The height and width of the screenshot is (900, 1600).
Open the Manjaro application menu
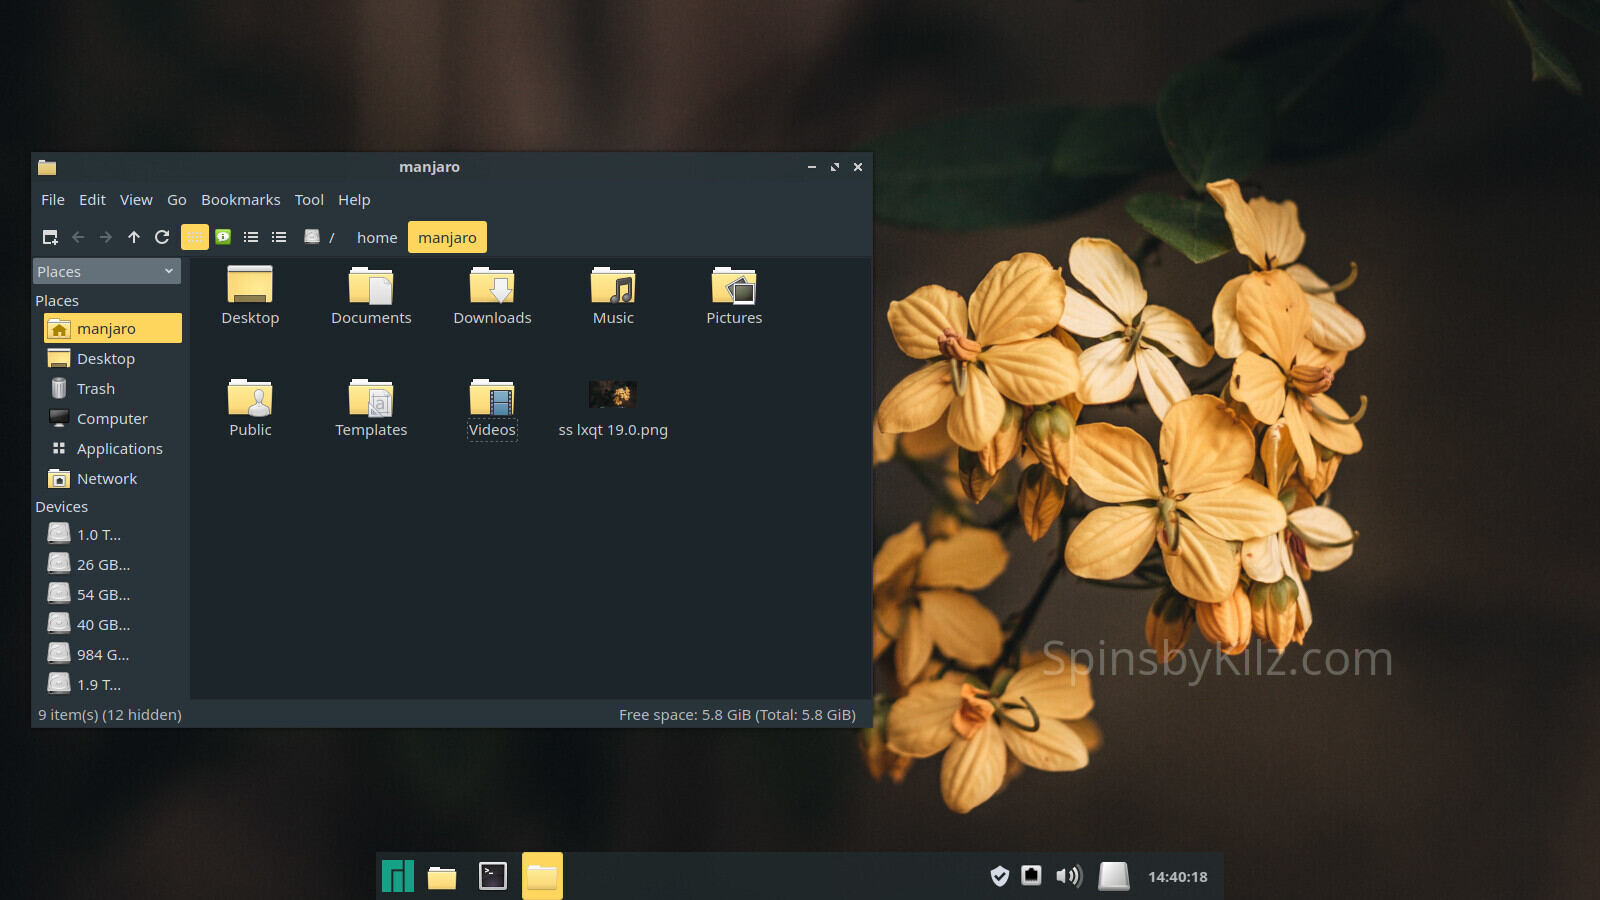(x=398, y=876)
